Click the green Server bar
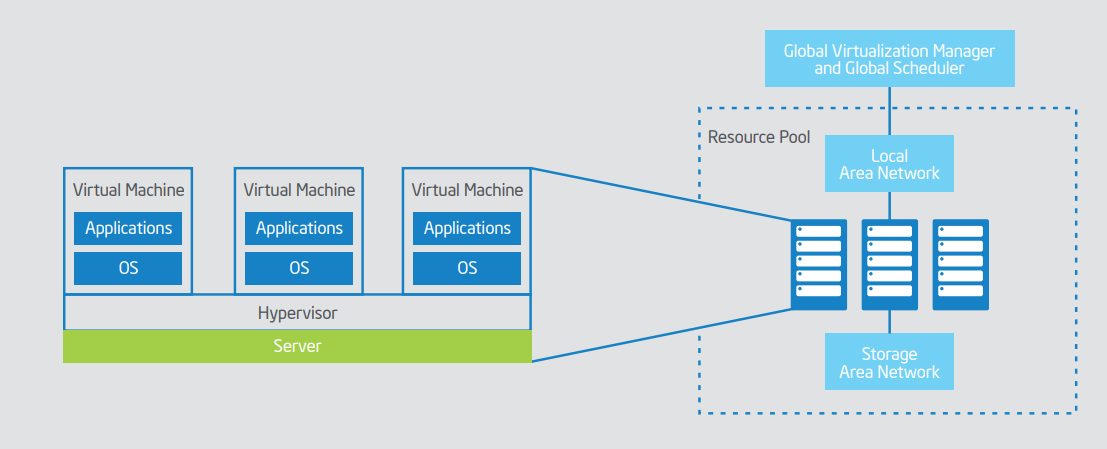Image resolution: width=1107 pixels, height=449 pixels. 297,347
